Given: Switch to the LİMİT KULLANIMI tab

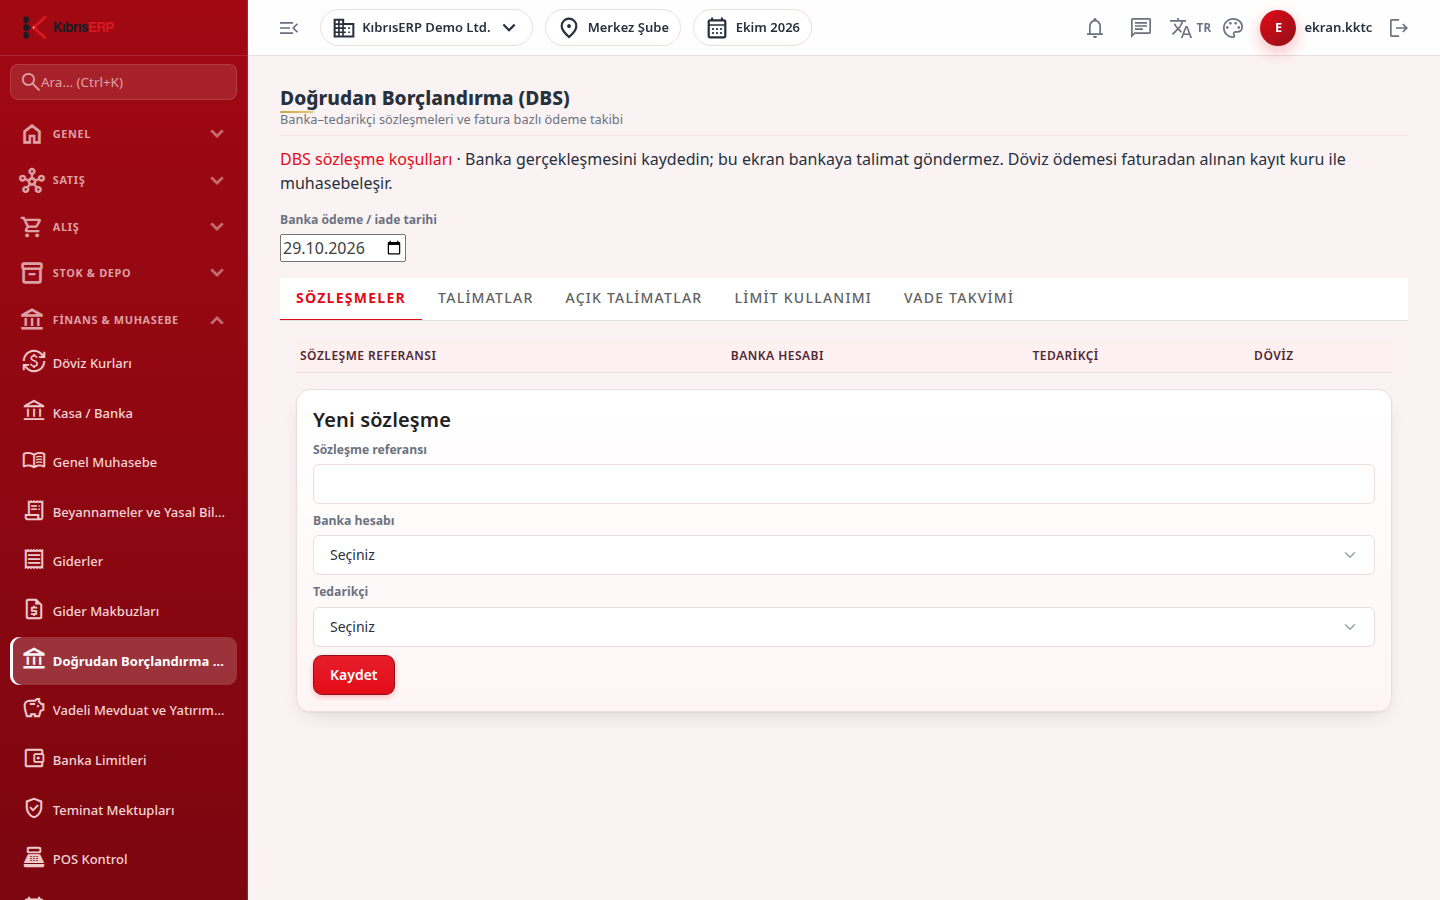Looking at the screenshot, I should pyautogui.click(x=803, y=298).
